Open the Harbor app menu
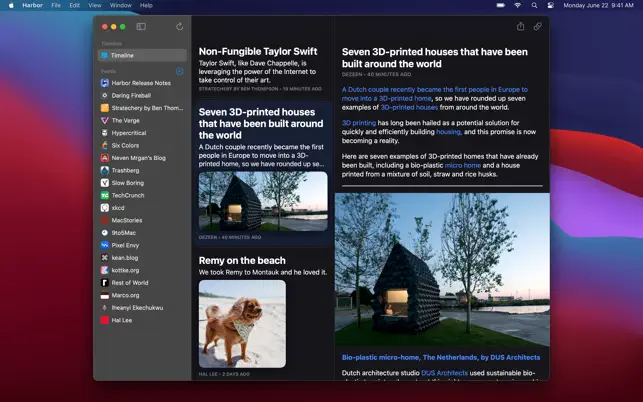This screenshot has height=402, width=643. [32, 5]
